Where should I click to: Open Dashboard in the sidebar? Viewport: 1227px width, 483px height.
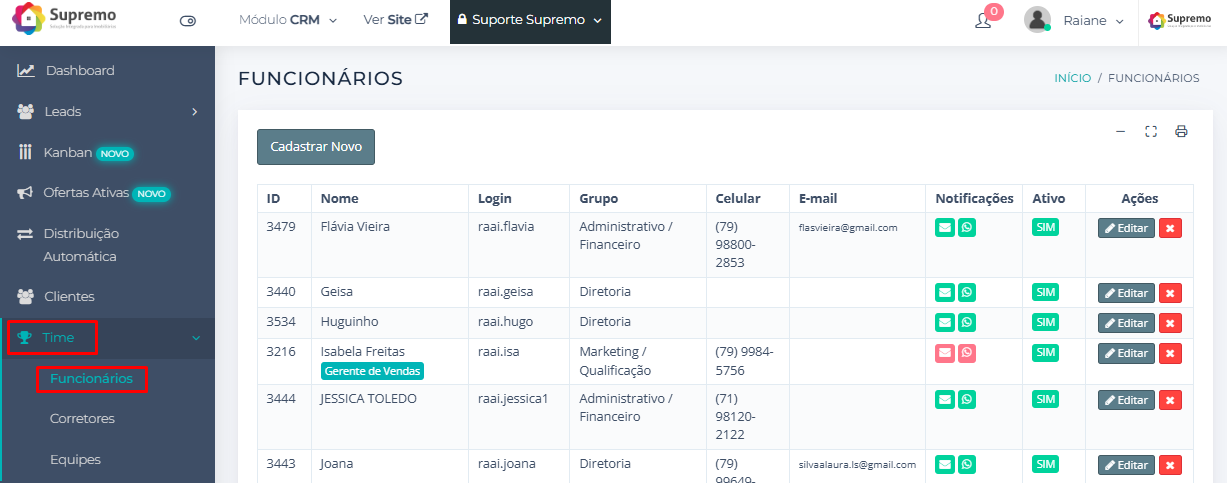(79, 71)
